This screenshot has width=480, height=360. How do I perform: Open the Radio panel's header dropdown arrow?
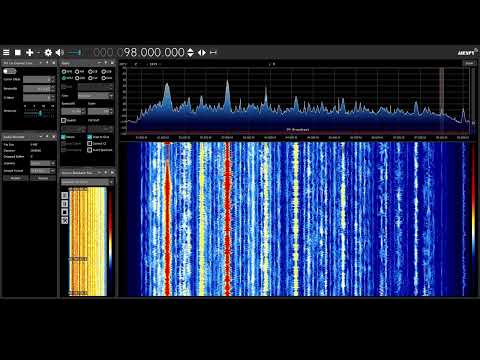click(99, 63)
